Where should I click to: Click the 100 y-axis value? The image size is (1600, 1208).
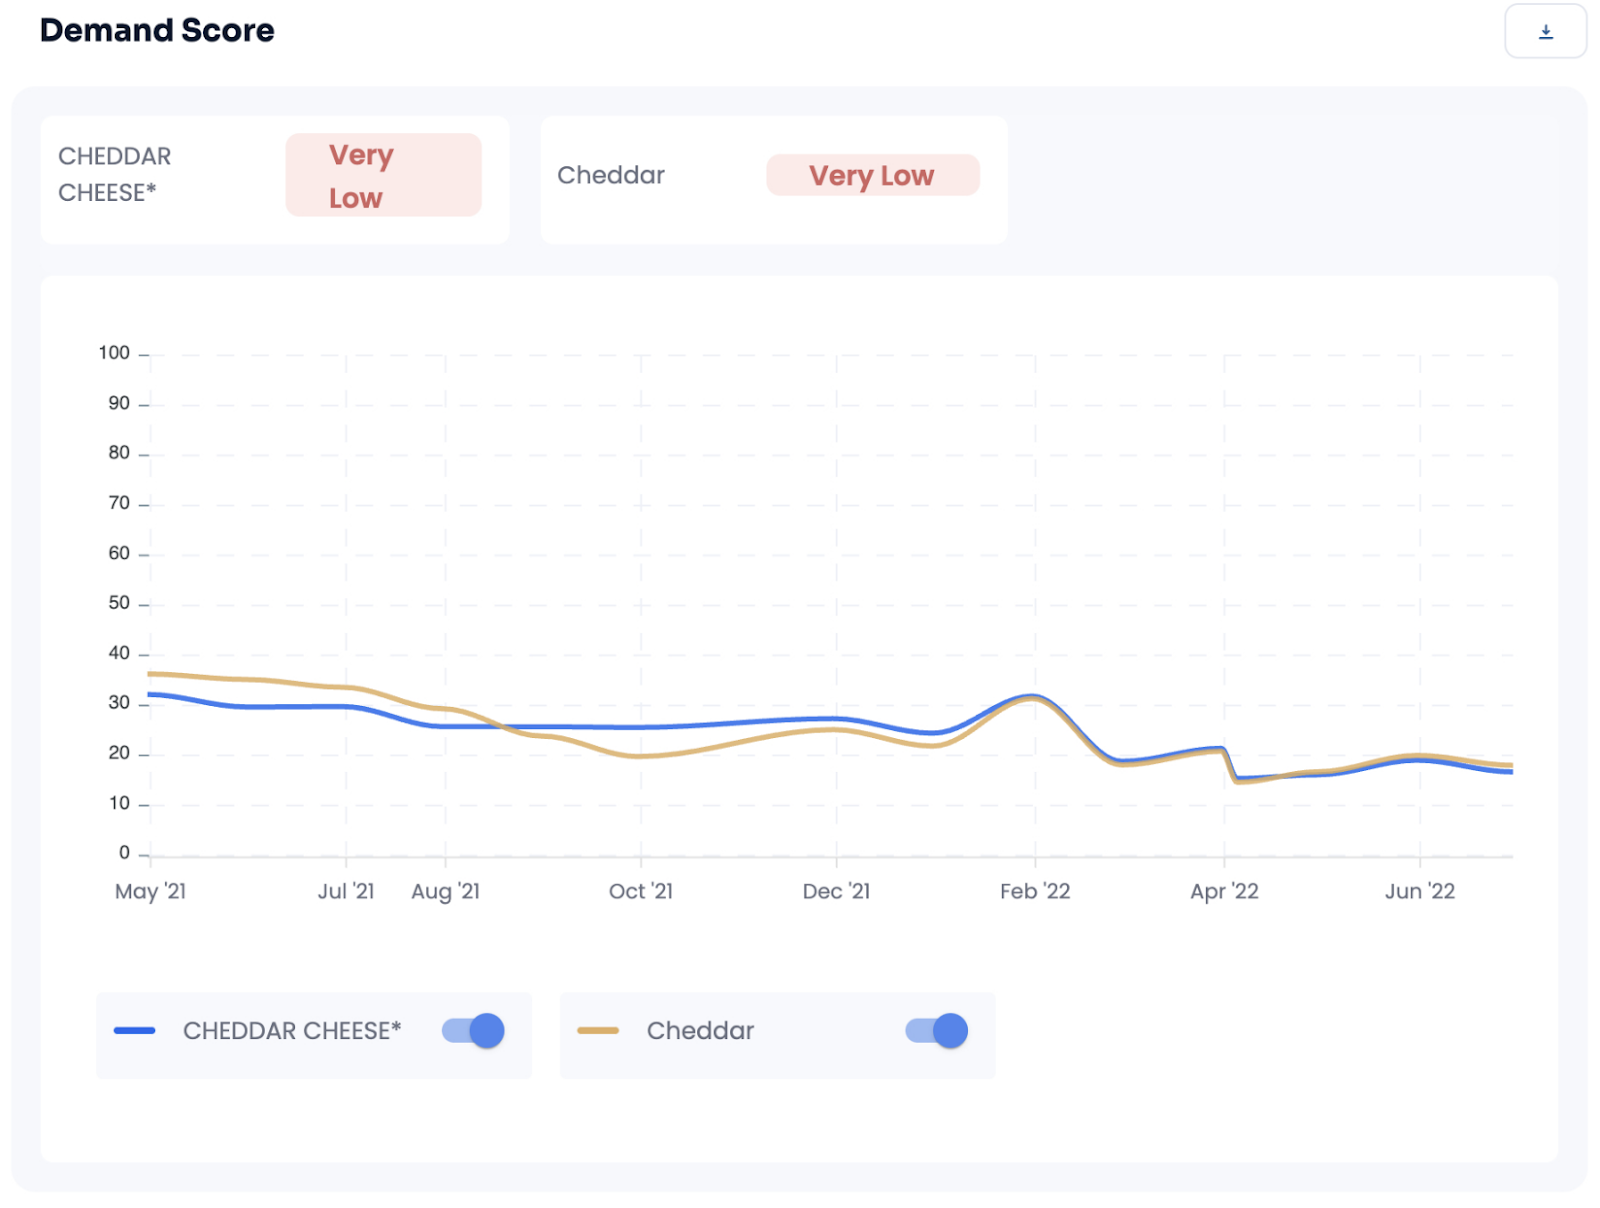pyautogui.click(x=114, y=353)
